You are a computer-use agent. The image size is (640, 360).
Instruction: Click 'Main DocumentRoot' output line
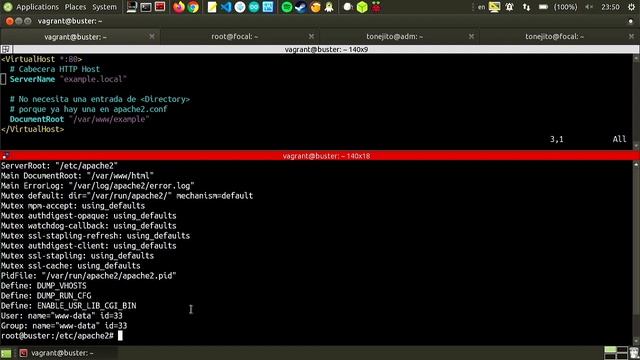(x=77, y=176)
